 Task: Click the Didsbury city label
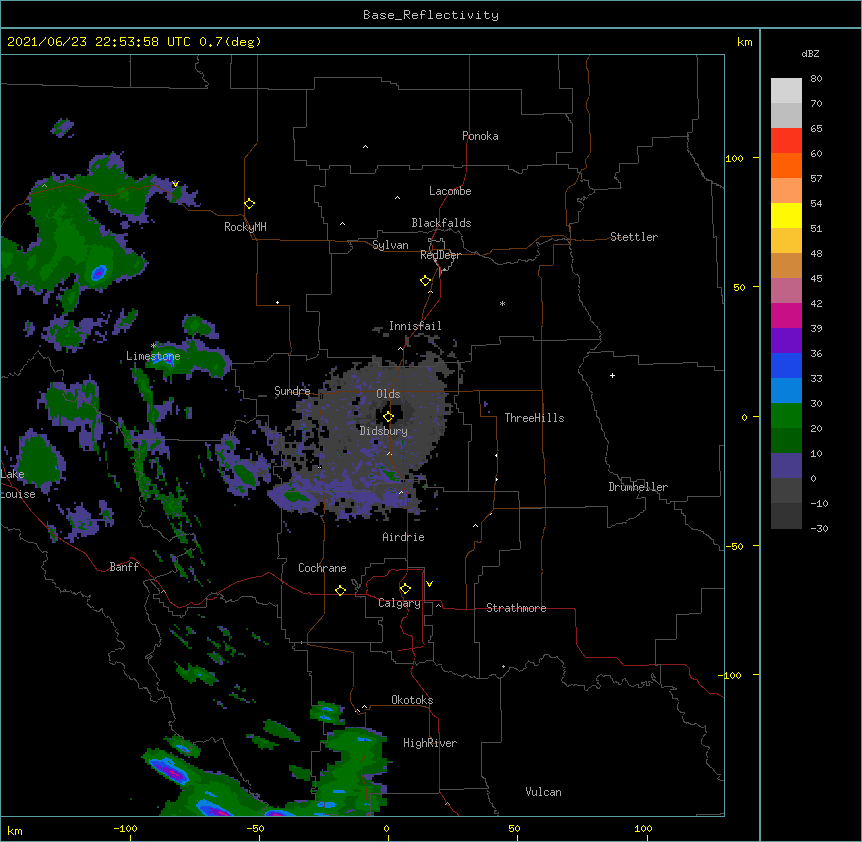coord(384,431)
